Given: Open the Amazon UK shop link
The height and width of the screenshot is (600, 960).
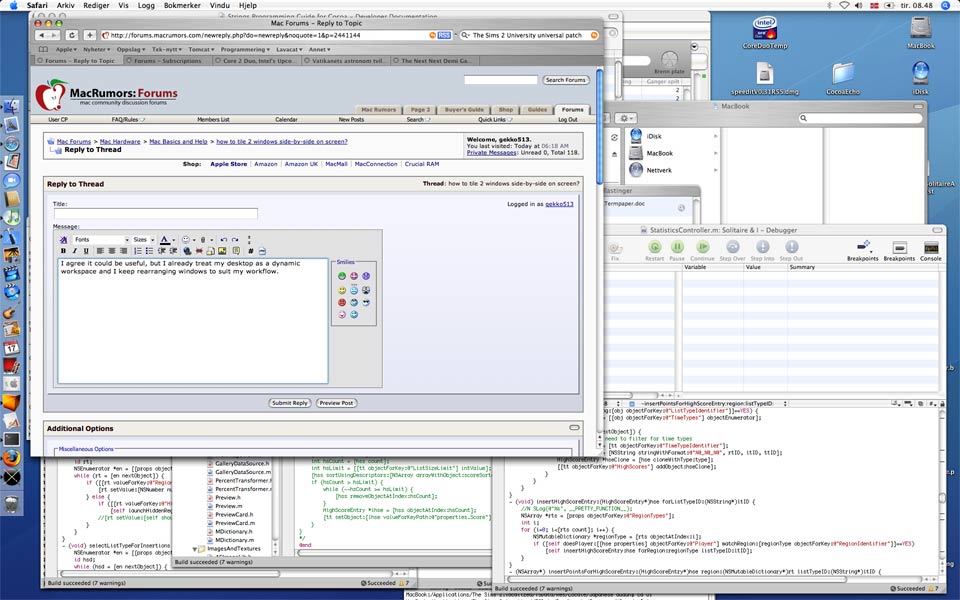Looking at the screenshot, I should pyautogui.click(x=301, y=164).
